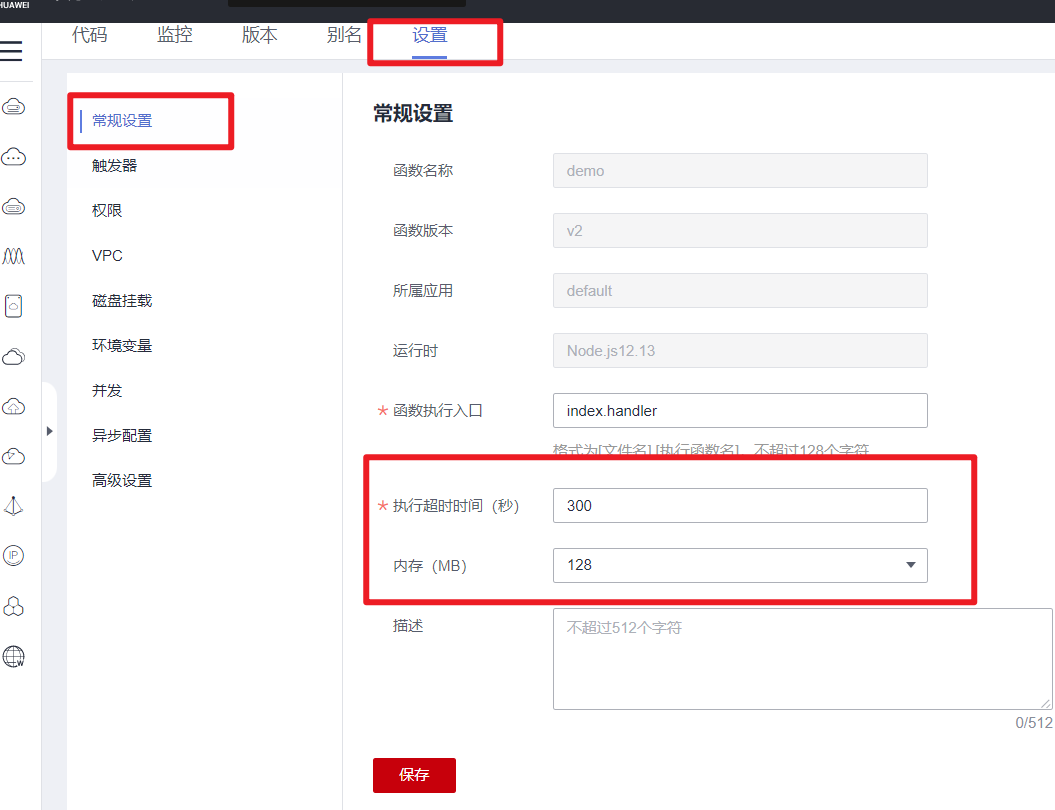Viewport: 1055px width, 810px height.
Task: Click the 描述 text area
Action: [x=803, y=659]
